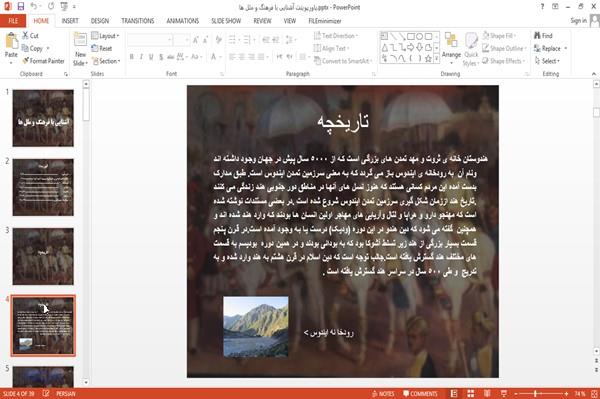Viewport: 600px width, 399px height.
Task: Toggle Strikethrough formatting
Action: [x=171, y=57]
